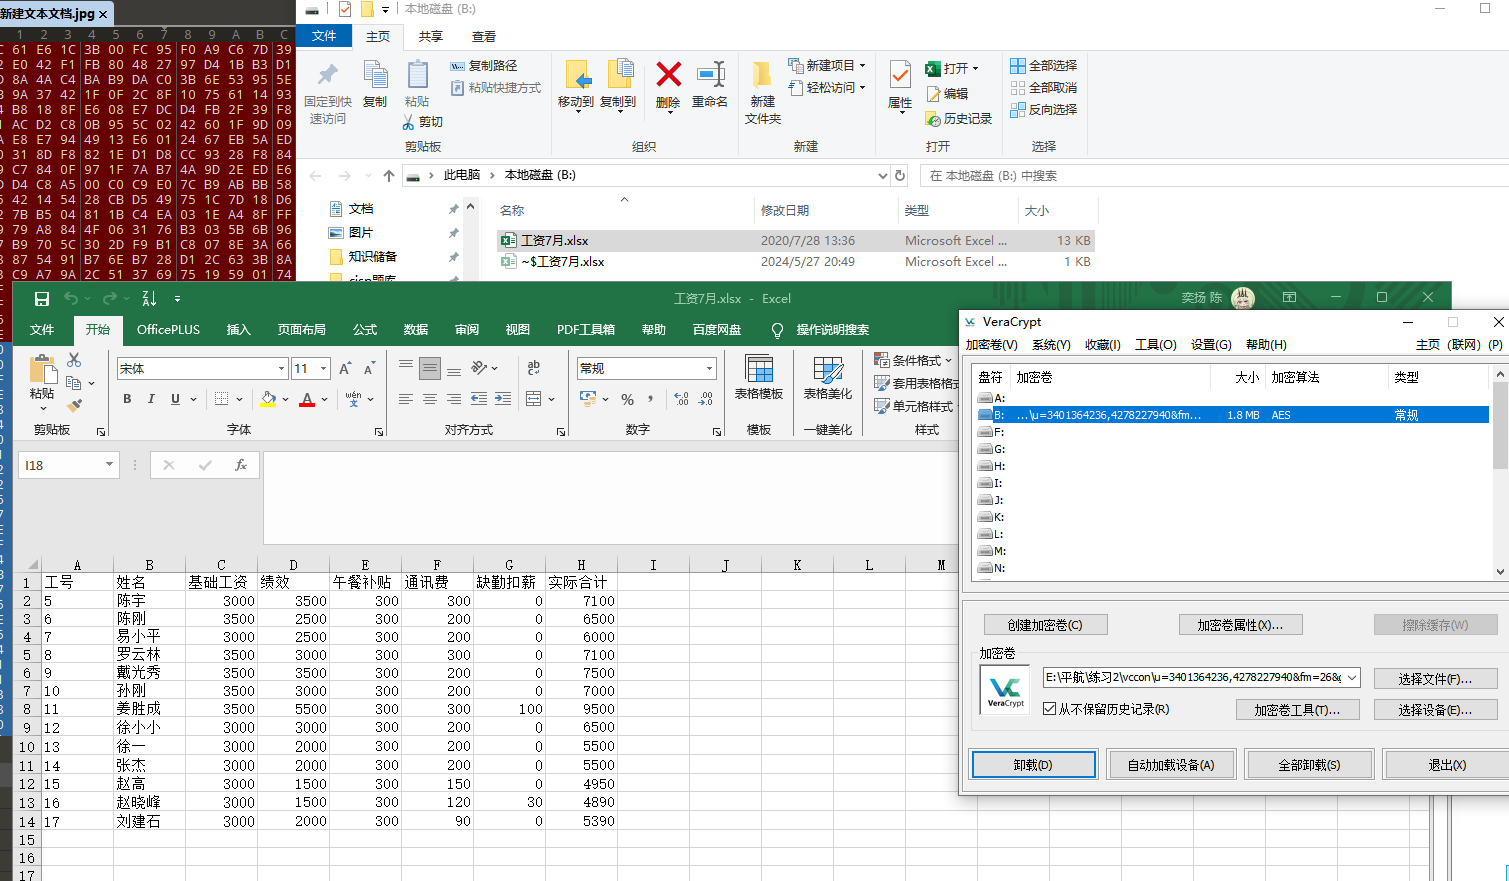The height and width of the screenshot is (881, 1509).
Task: Click the insert function fx icon
Action: point(240,465)
